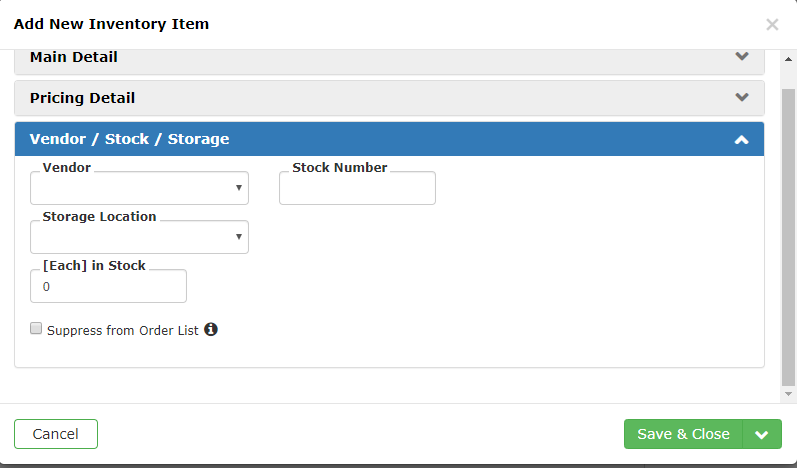Click the [Each] in Stock field
Image resolution: width=797 pixels, height=468 pixels.
108,286
